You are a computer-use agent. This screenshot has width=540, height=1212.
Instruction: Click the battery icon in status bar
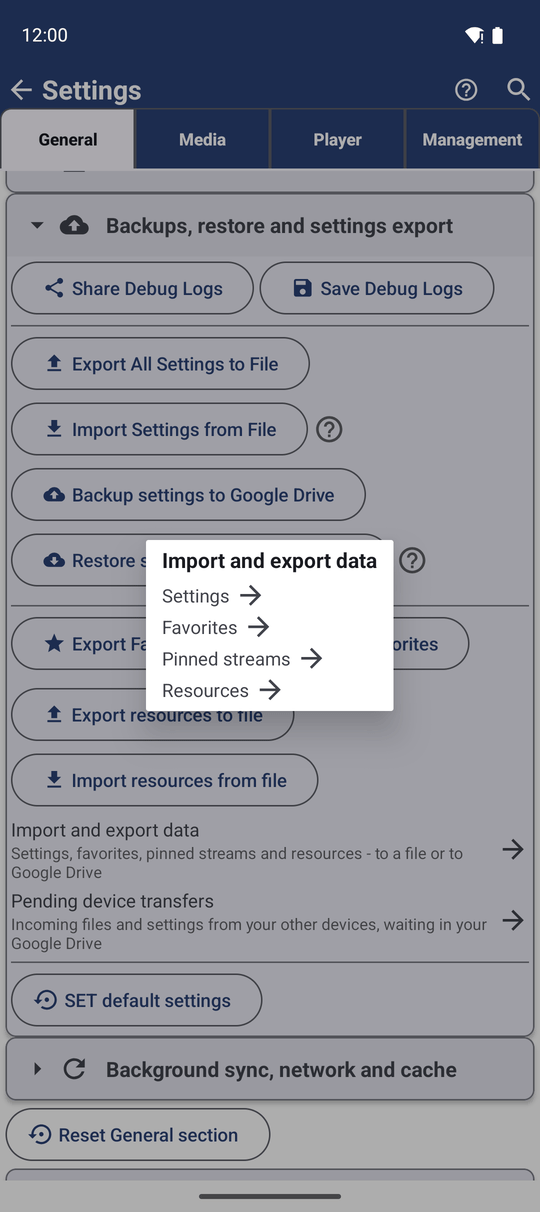[x=498, y=36]
